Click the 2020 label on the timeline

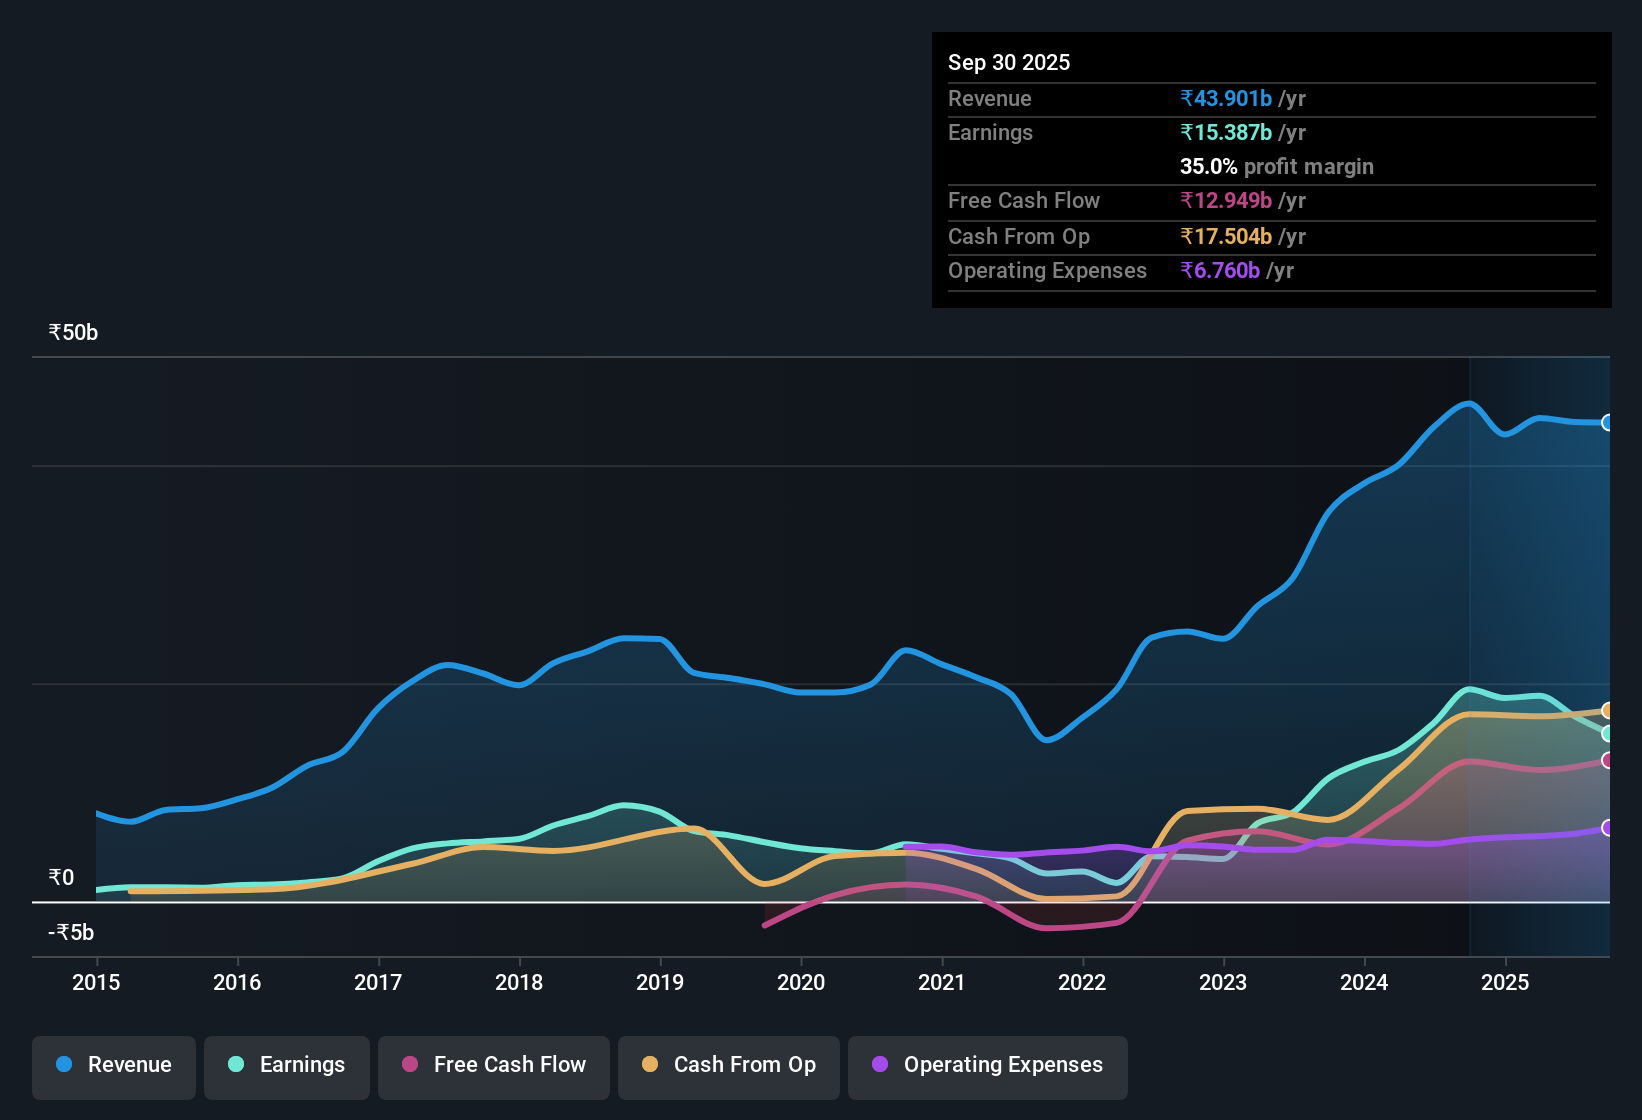tap(800, 983)
